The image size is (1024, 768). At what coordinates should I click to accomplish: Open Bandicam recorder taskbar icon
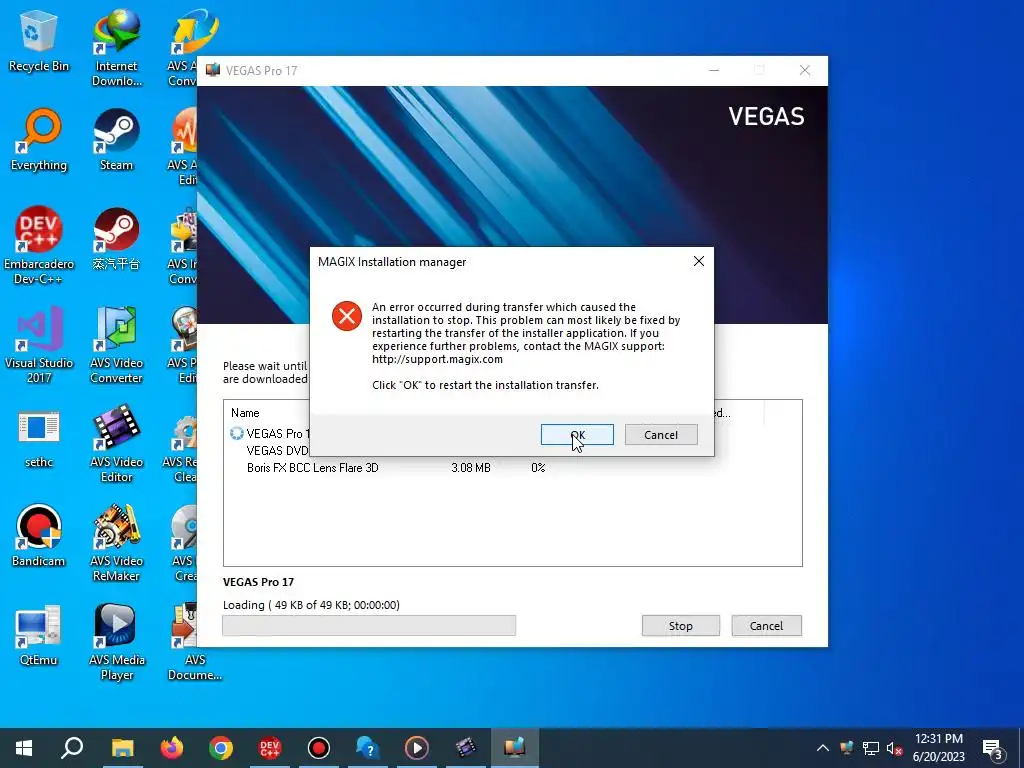[319, 748]
